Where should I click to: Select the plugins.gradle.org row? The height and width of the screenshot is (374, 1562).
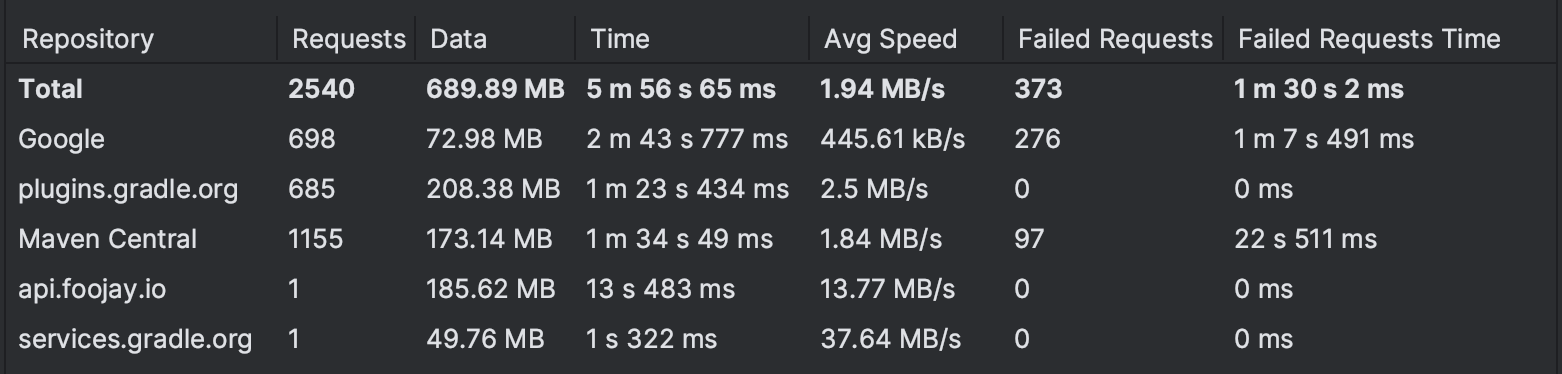coord(780,189)
